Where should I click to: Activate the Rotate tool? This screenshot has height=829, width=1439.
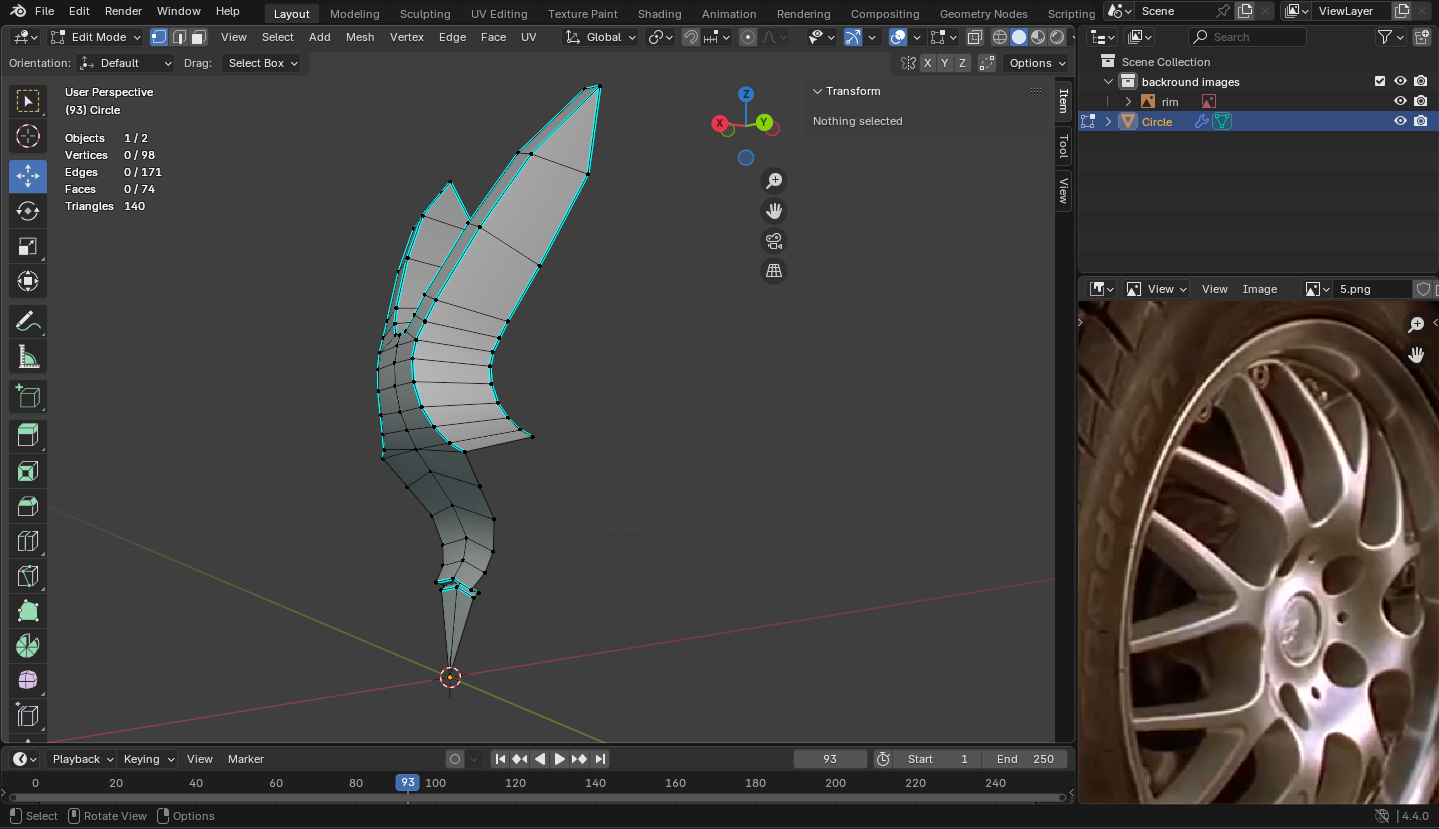[x=28, y=211]
